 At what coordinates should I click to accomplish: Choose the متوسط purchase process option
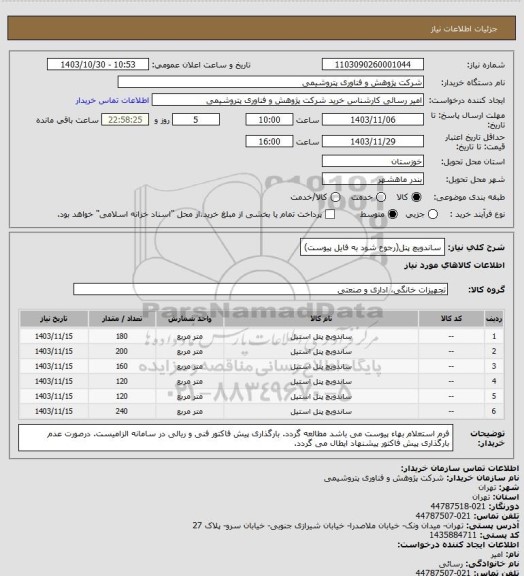pyautogui.click(x=393, y=215)
